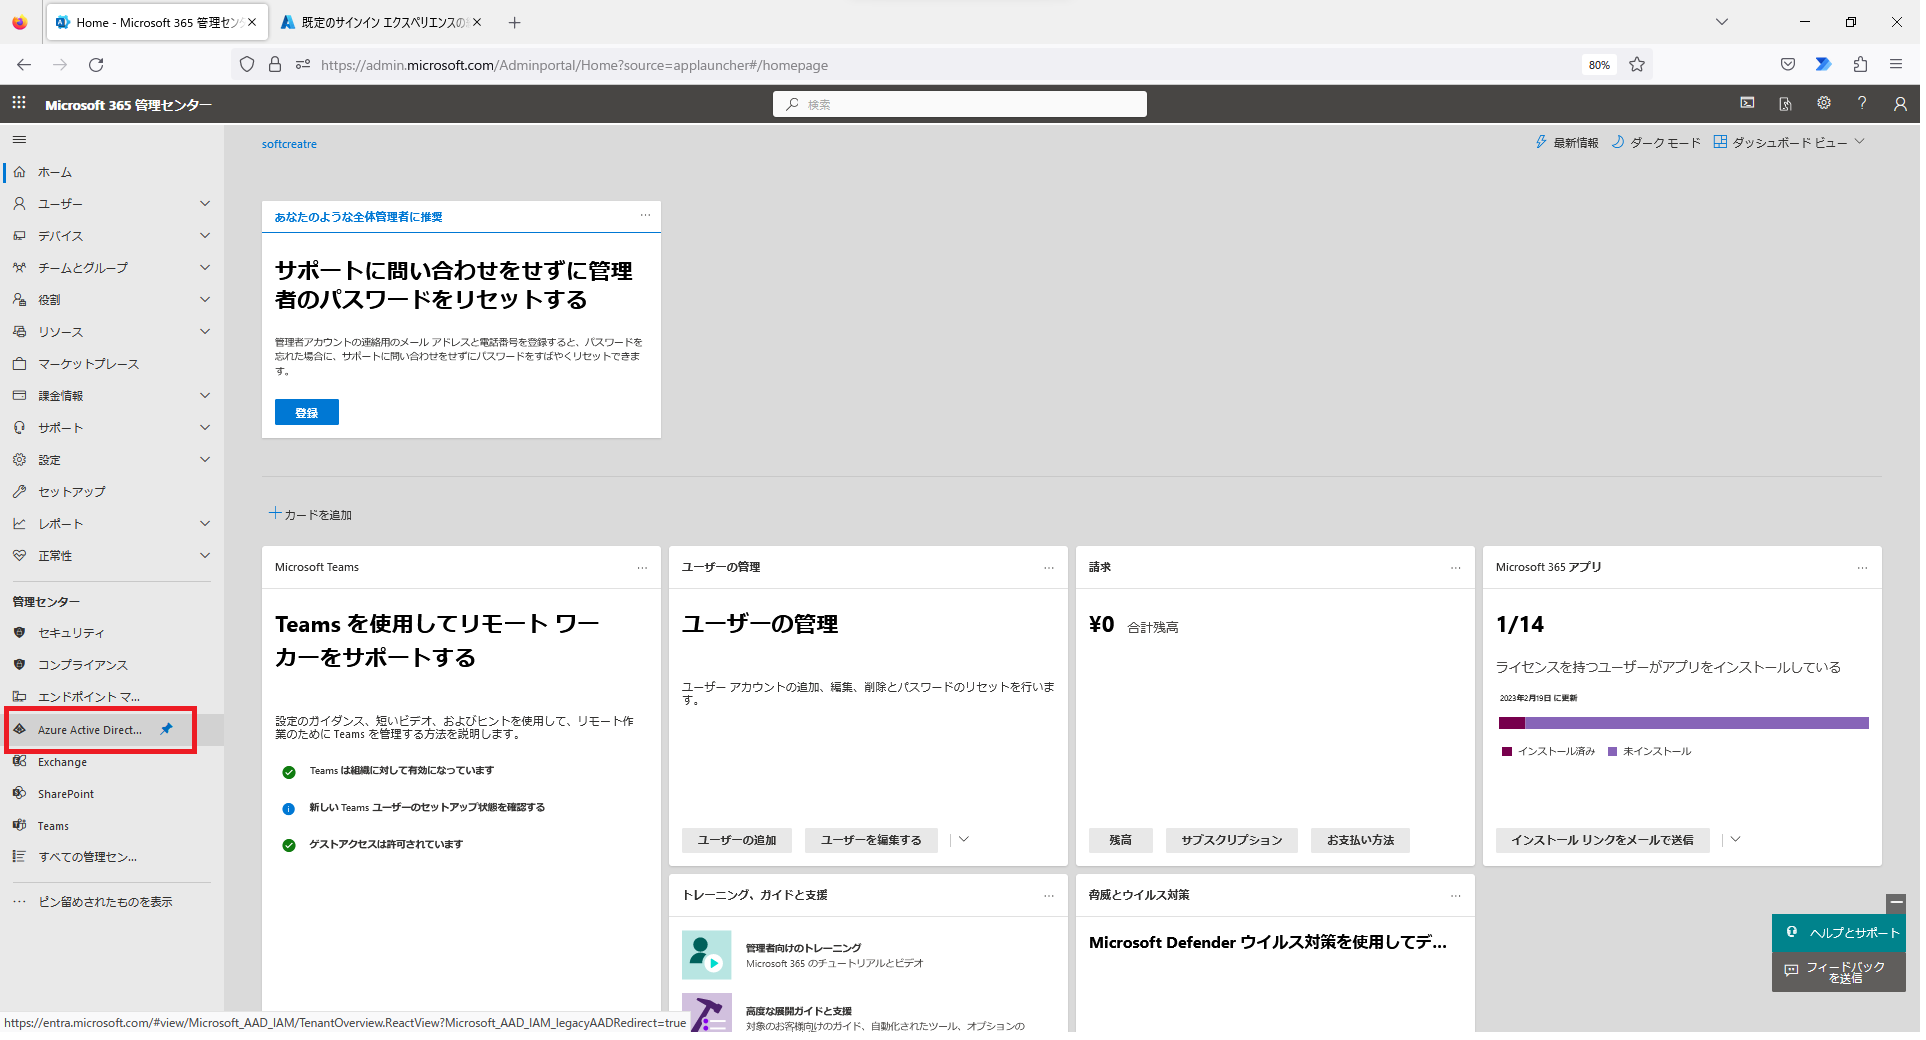The height and width of the screenshot is (1040, 1926).
Task: Open Exchange admin center
Action: tap(62, 762)
